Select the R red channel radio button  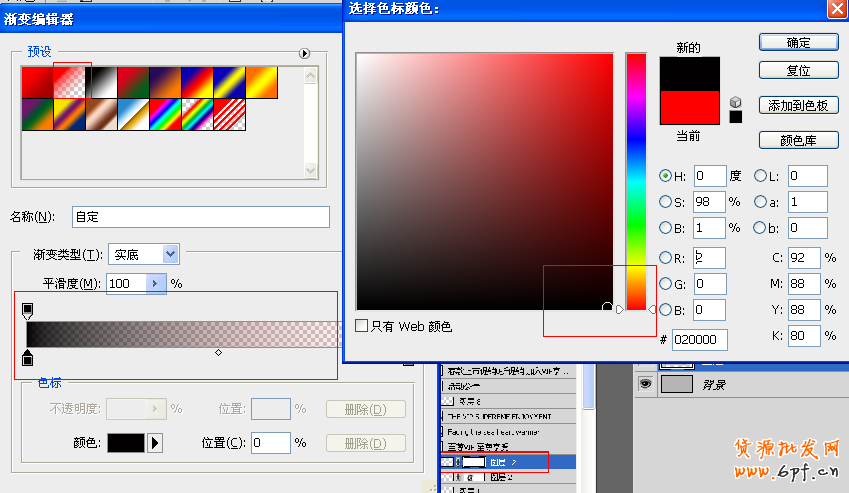[x=666, y=258]
